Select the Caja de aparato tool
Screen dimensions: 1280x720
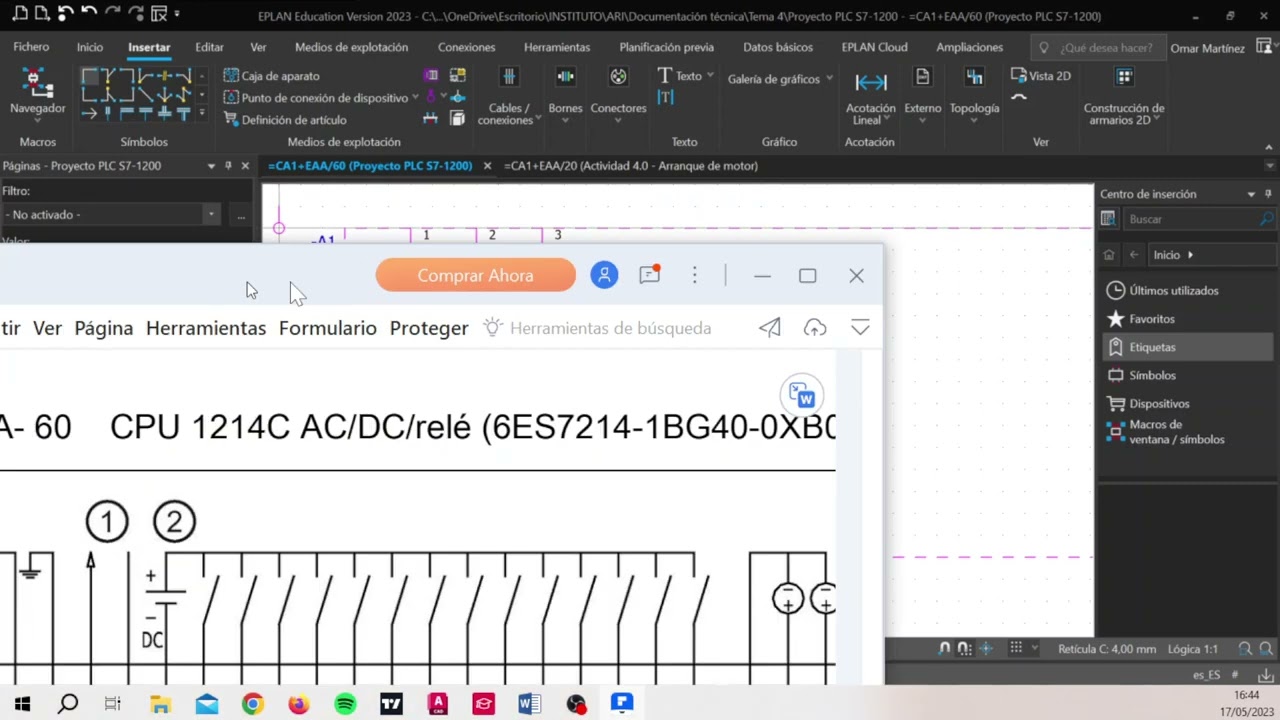(271, 76)
